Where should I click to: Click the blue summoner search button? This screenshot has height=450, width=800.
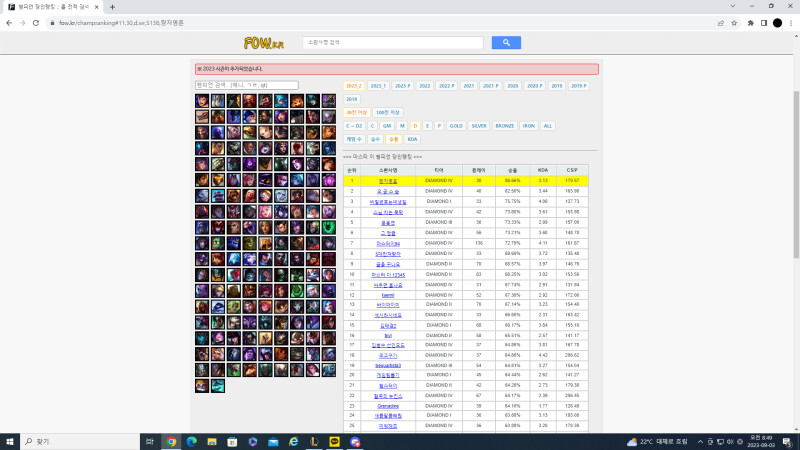(x=506, y=43)
